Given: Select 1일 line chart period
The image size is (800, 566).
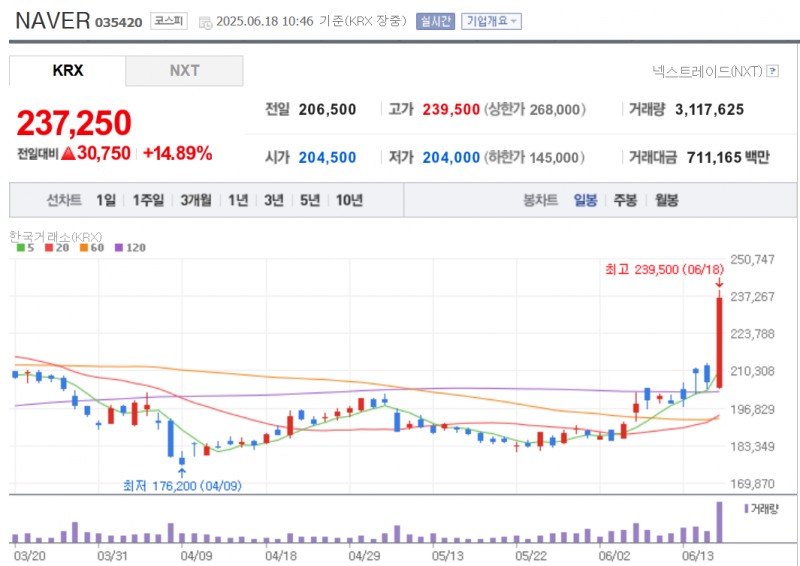Looking at the screenshot, I should coord(106,200).
